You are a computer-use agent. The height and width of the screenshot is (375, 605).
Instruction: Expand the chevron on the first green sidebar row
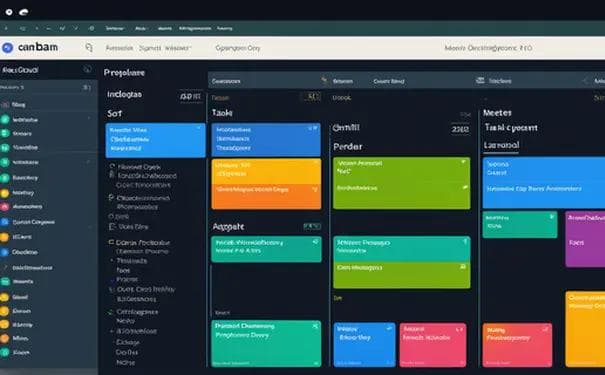tap(89, 118)
